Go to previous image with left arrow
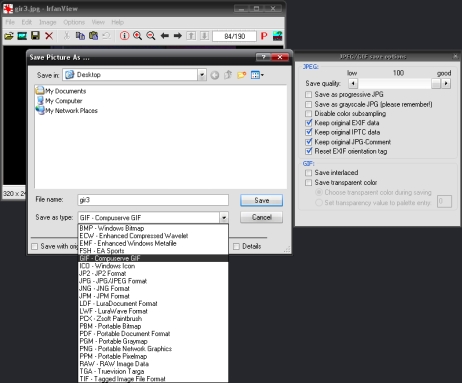Screen dimensions: 462x383 pos(164,36)
